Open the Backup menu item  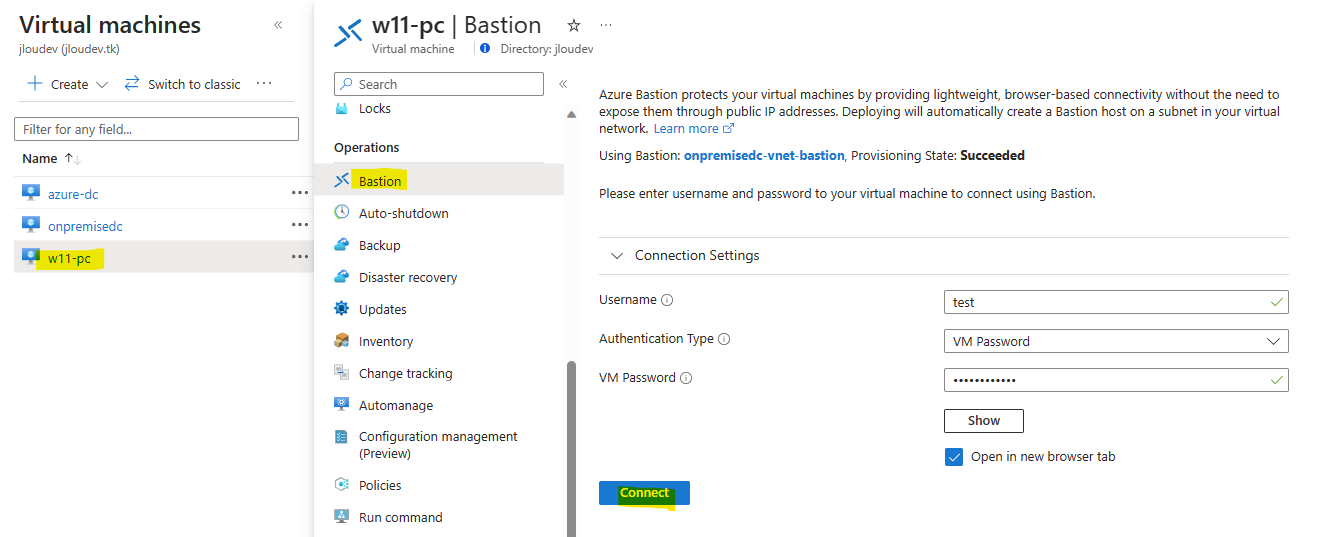click(x=380, y=245)
